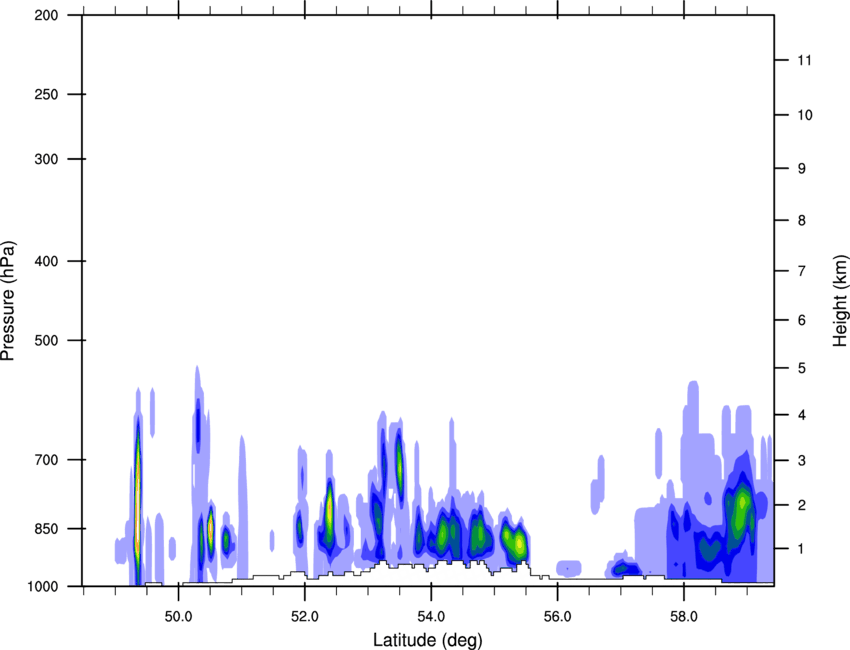
Task: Click the 58.0 latitude tick label
Action: click(x=684, y=617)
